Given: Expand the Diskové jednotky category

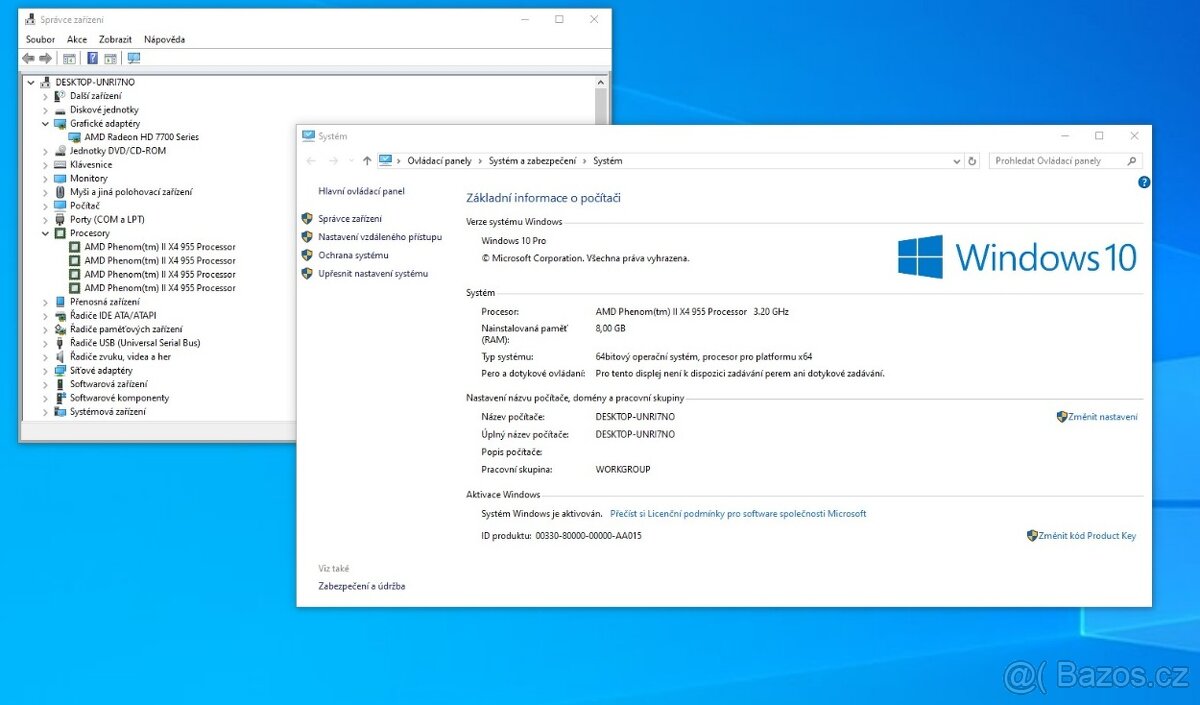Looking at the screenshot, I should (x=45, y=110).
